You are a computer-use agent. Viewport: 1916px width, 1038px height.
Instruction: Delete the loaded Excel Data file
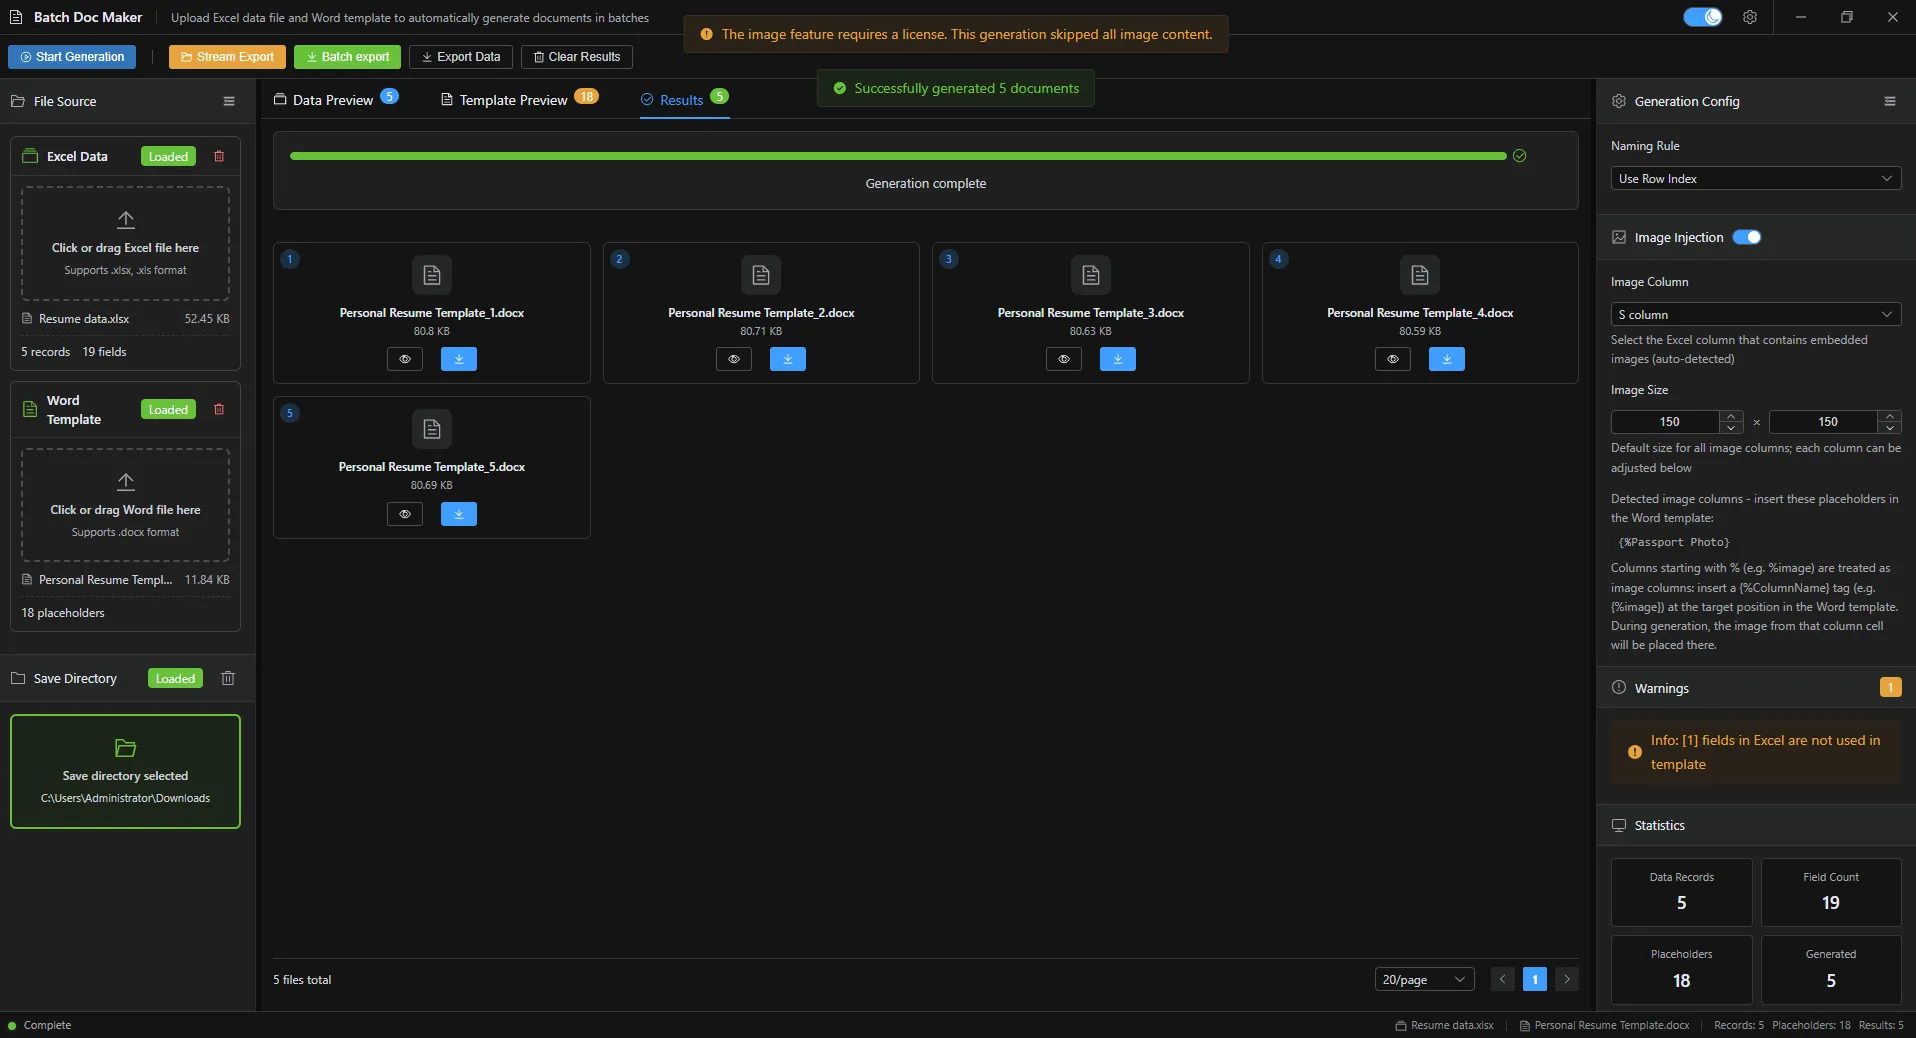coord(219,156)
